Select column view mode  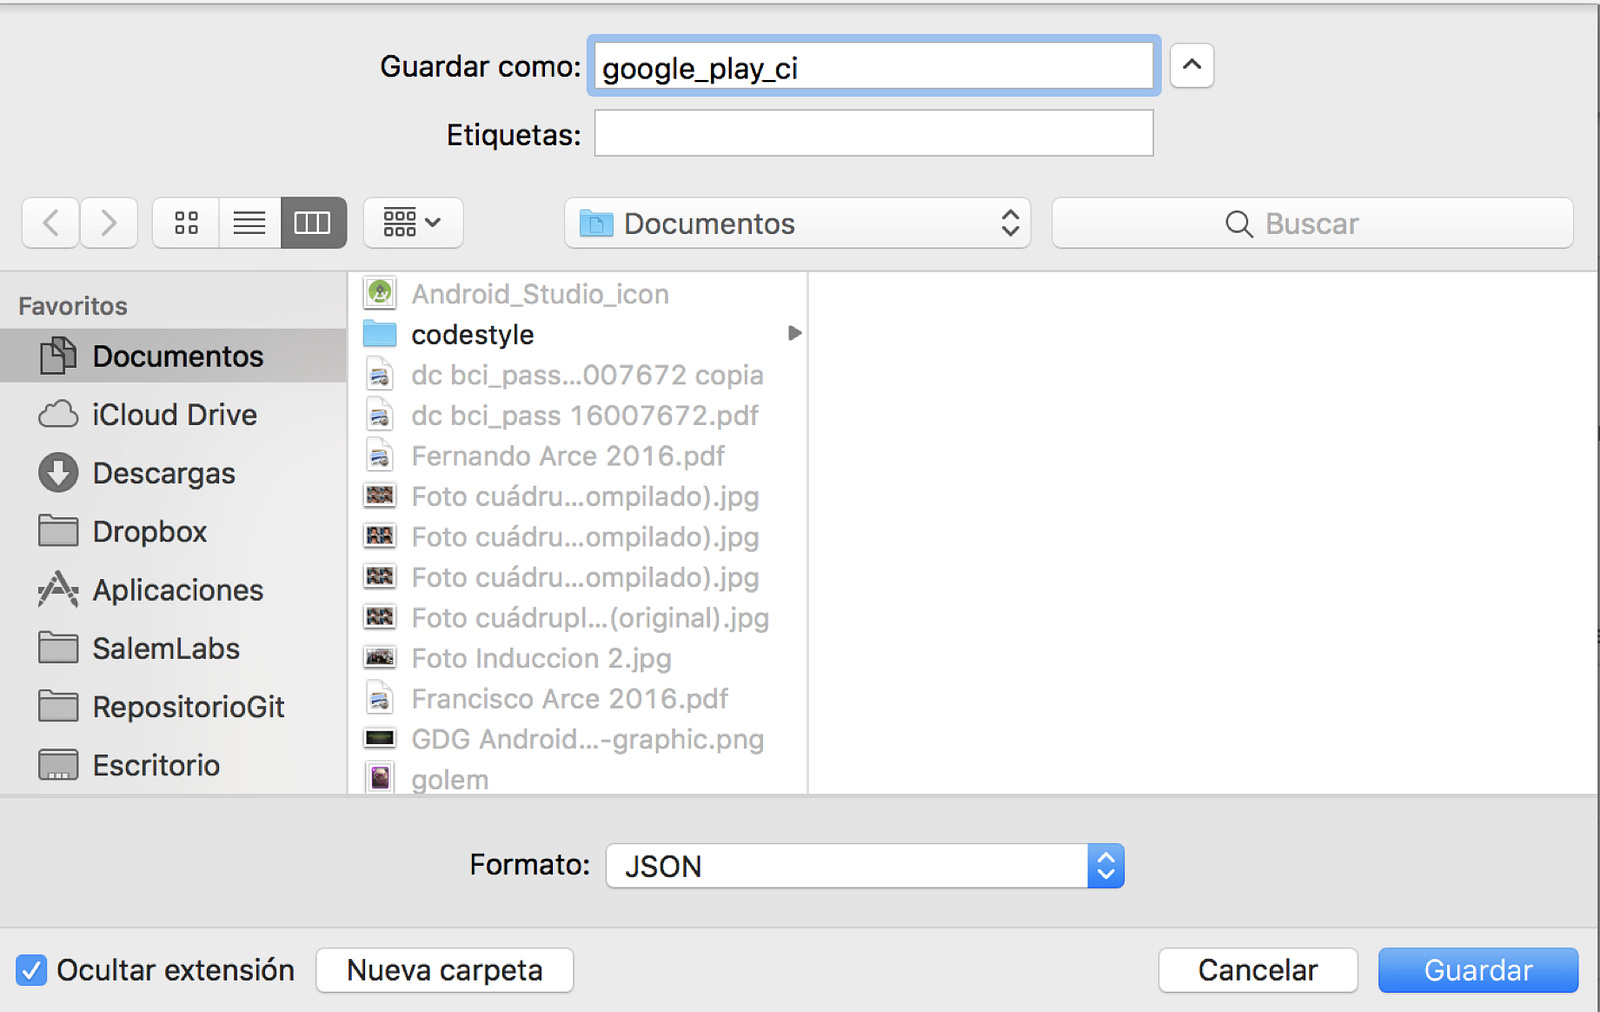point(313,223)
